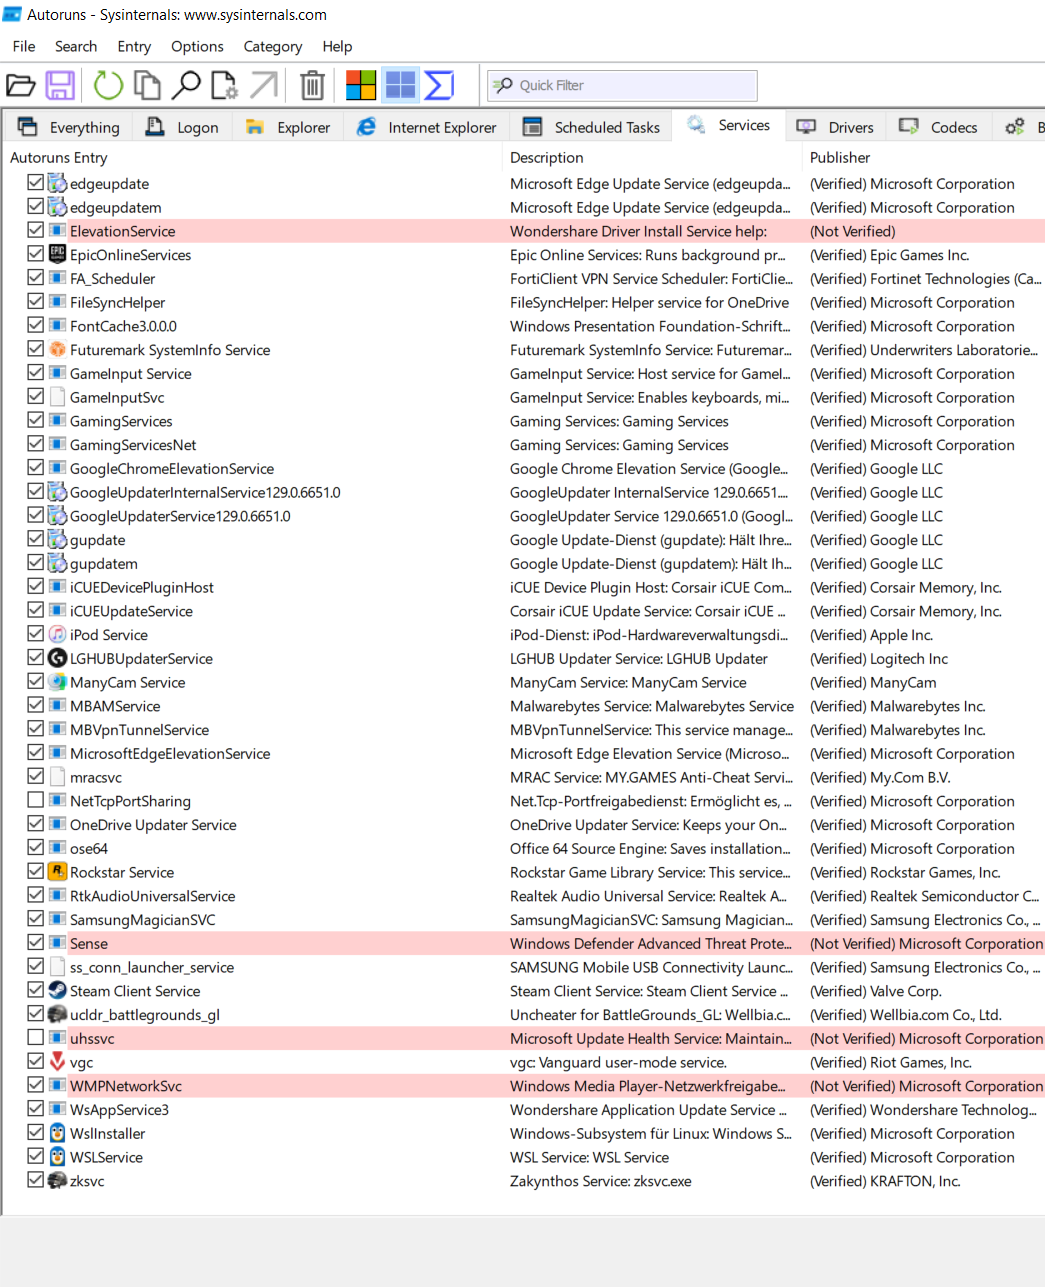Toggle the blue Windows entries icon
Image resolution: width=1045 pixels, height=1287 pixels.
click(x=400, y=86)
